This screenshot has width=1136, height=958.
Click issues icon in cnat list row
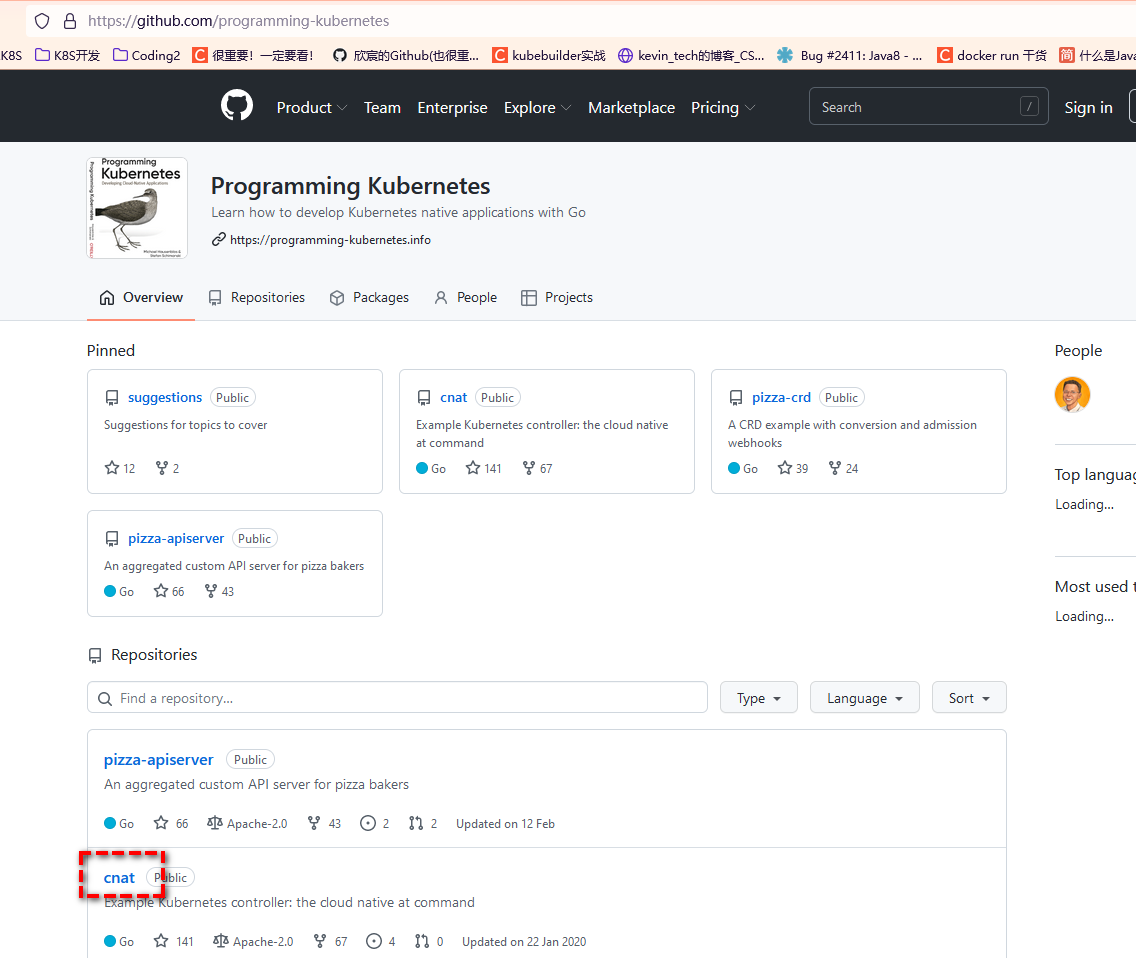coord(374,941)
